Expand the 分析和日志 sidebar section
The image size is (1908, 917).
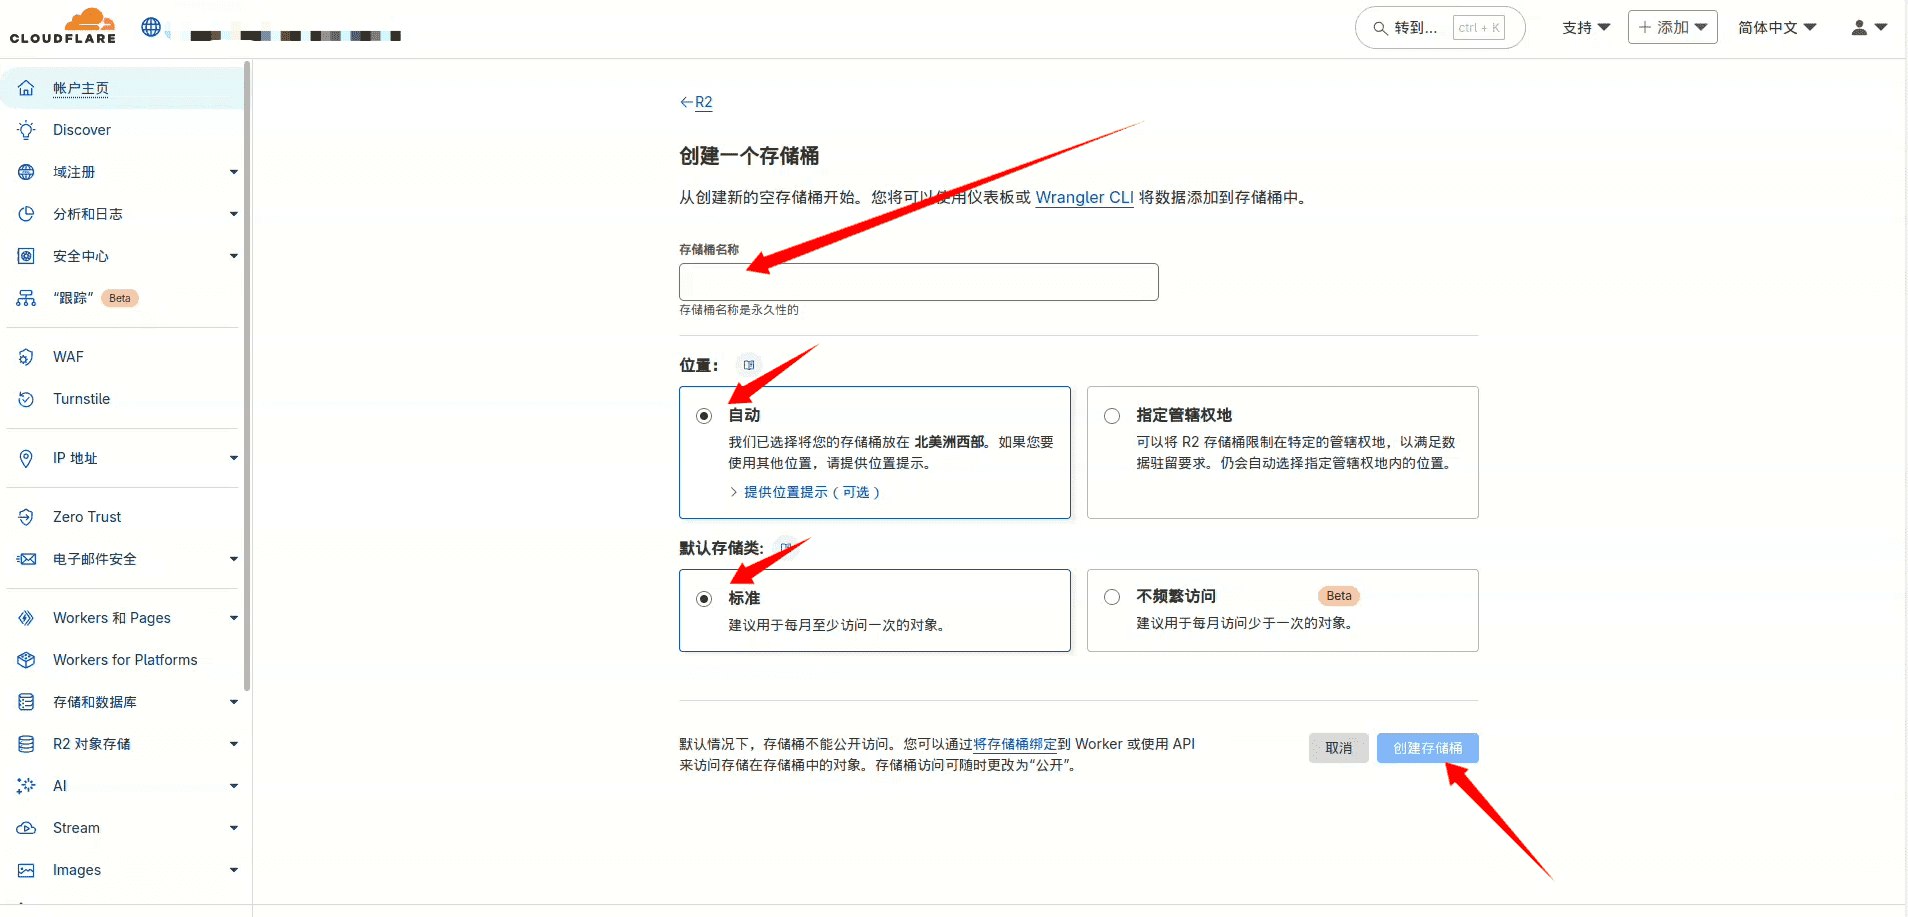pos(234,214)
